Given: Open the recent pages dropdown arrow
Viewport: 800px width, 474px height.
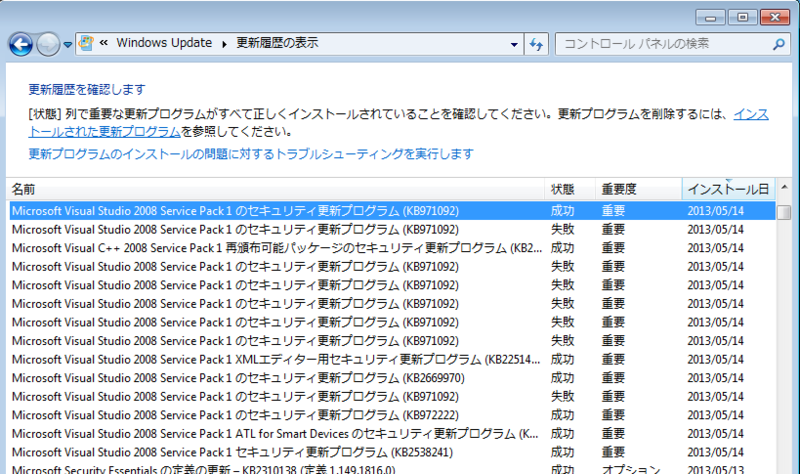Looking at the screenshot, I should point(67,45).
